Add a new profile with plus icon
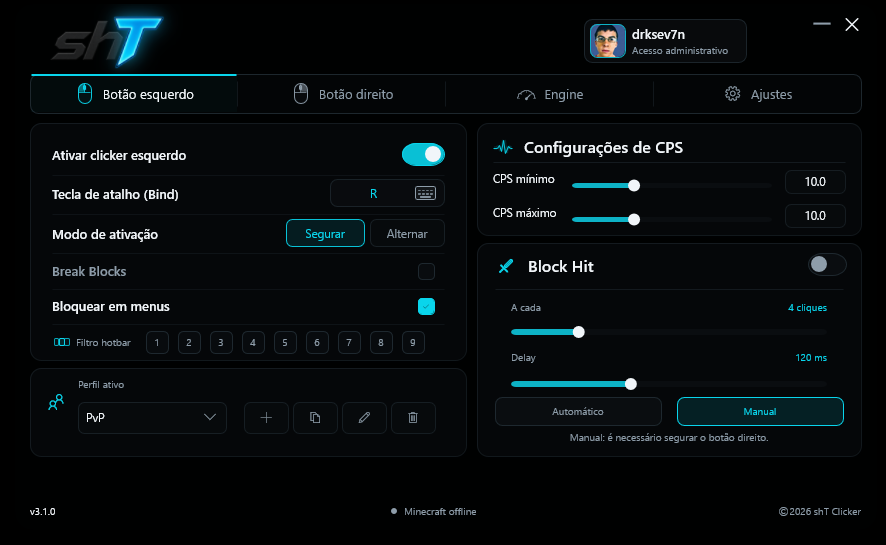The width and height of the screenshot is (886, 545). [266, 418]
